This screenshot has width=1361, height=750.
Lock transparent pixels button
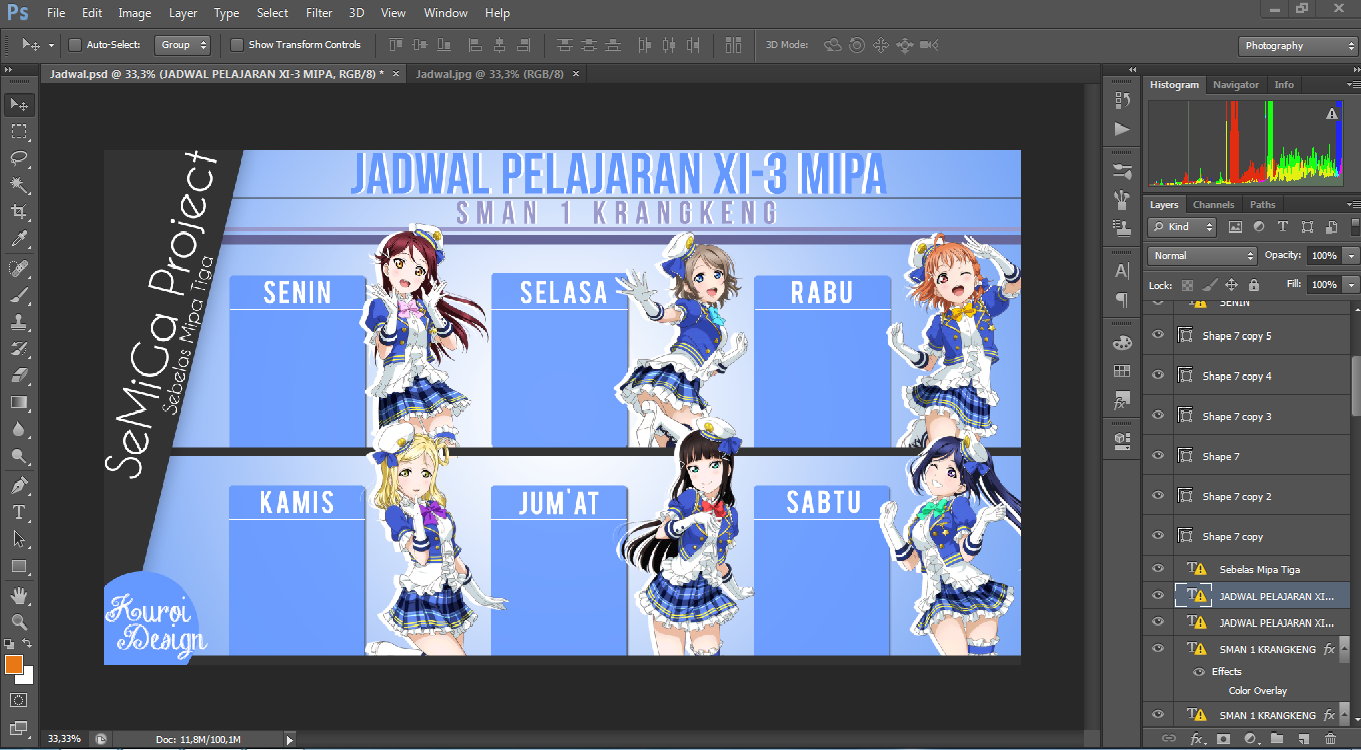(1187, 285)
